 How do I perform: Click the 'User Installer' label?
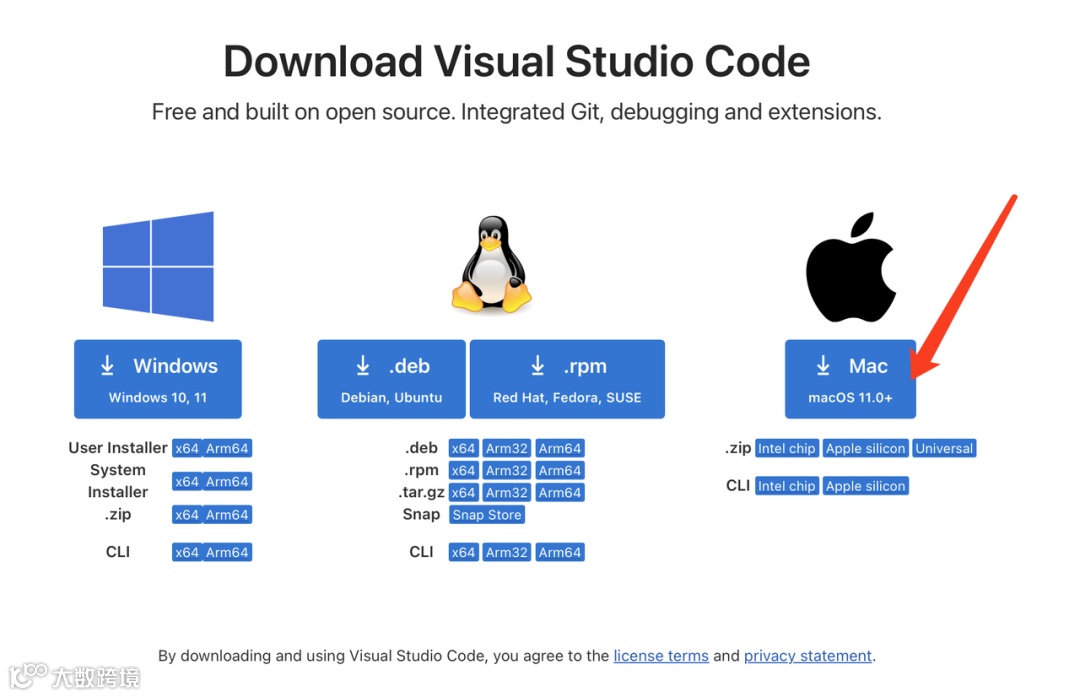point(118,448)
